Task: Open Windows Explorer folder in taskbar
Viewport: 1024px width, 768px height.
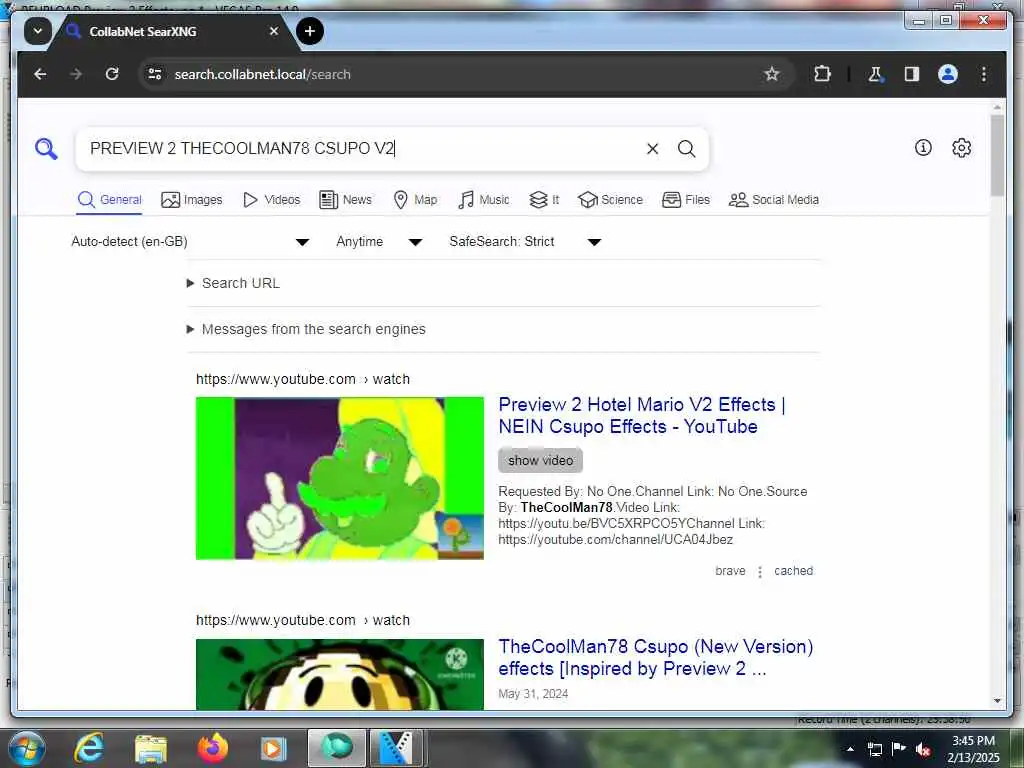Action: (x=151, y=748)
